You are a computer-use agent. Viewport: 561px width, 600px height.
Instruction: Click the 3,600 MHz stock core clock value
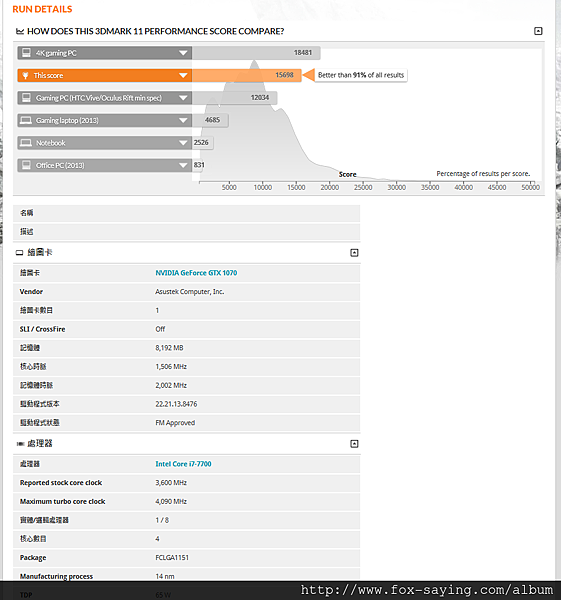(x=171, y=483)
